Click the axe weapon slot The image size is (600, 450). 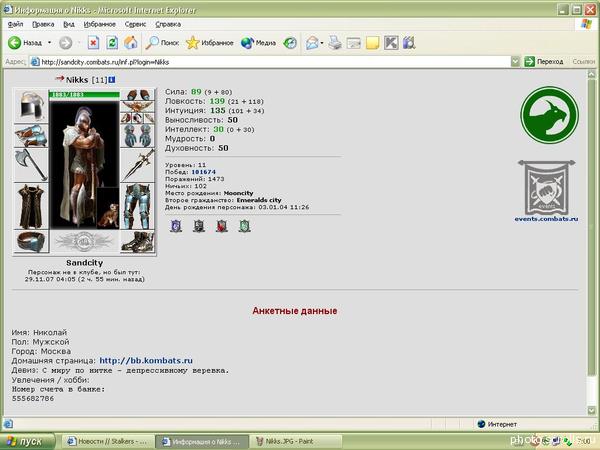(31, 165)
